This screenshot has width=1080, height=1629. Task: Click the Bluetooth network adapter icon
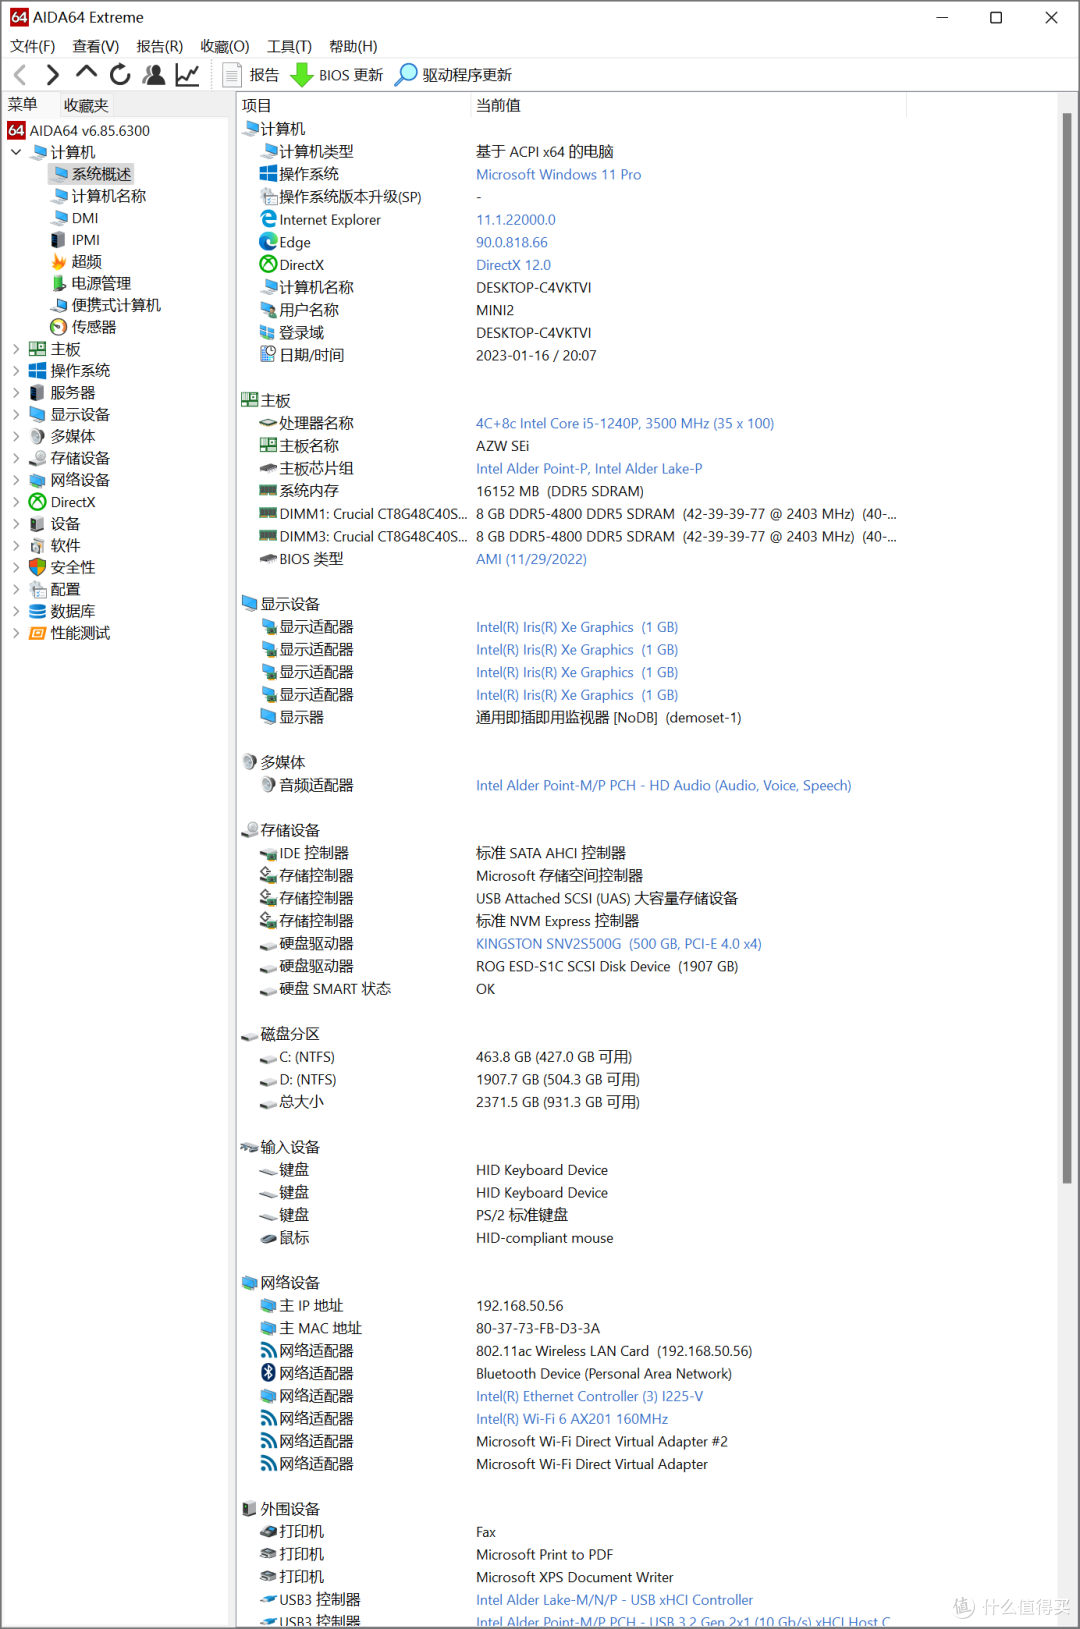(268, 1373)
